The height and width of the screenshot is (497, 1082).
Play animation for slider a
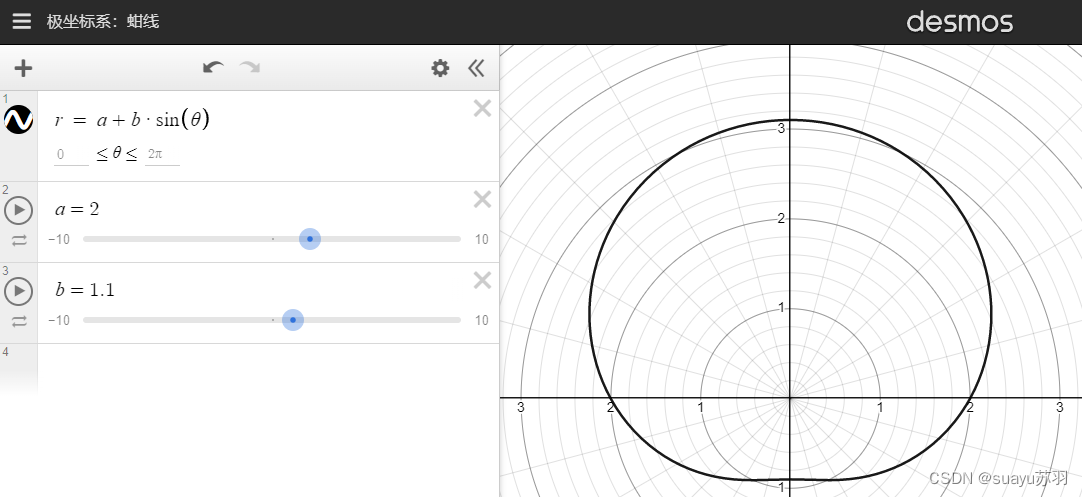click(19, 210)
